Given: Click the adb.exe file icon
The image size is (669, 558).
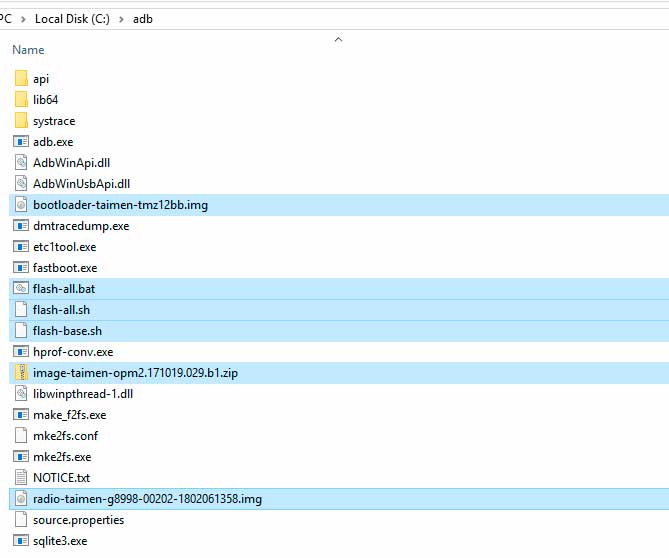Looking at the screenshot, I should 21,142.
